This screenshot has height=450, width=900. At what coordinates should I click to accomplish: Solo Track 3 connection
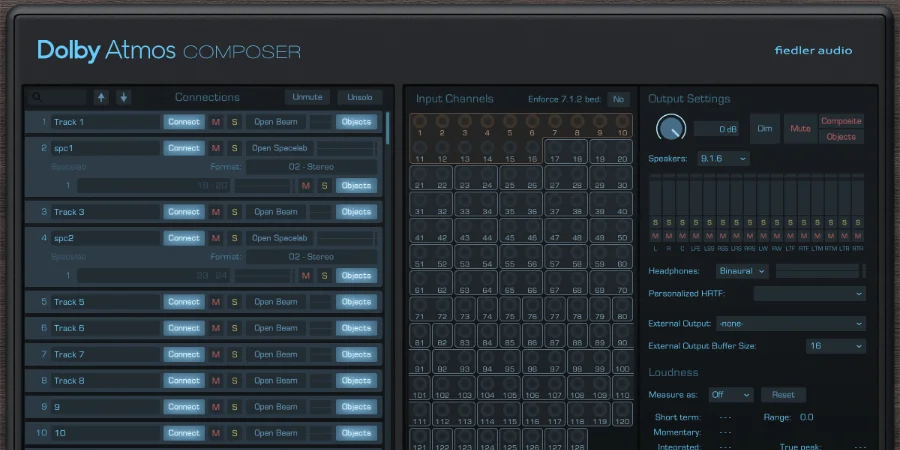click(x=234, y=212)
